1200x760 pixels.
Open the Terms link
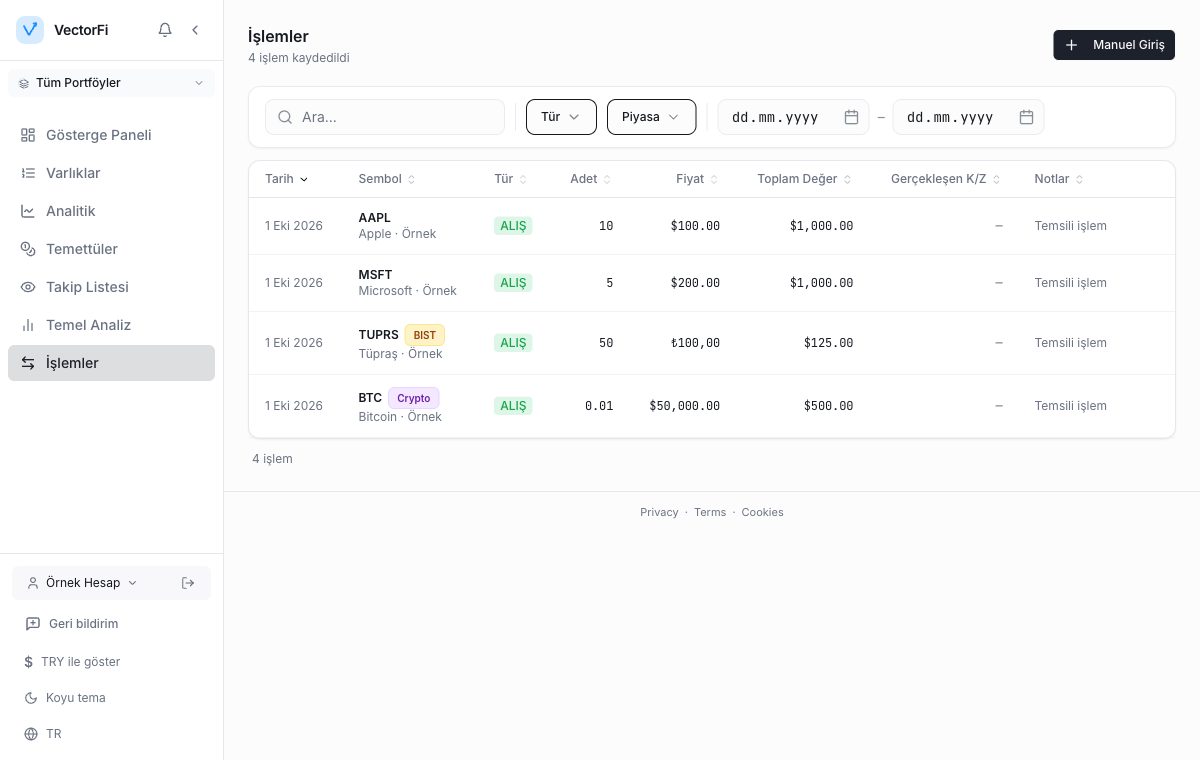pos(710,512)
